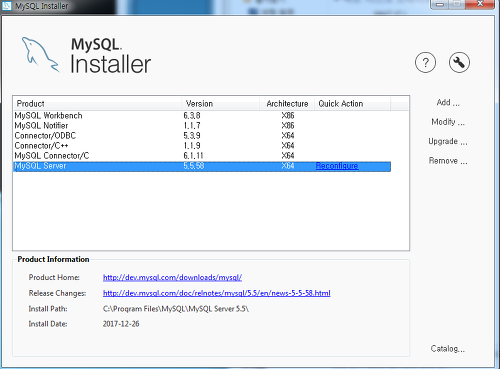Click version 6.3.8 of Workbench

click(192, 116)
